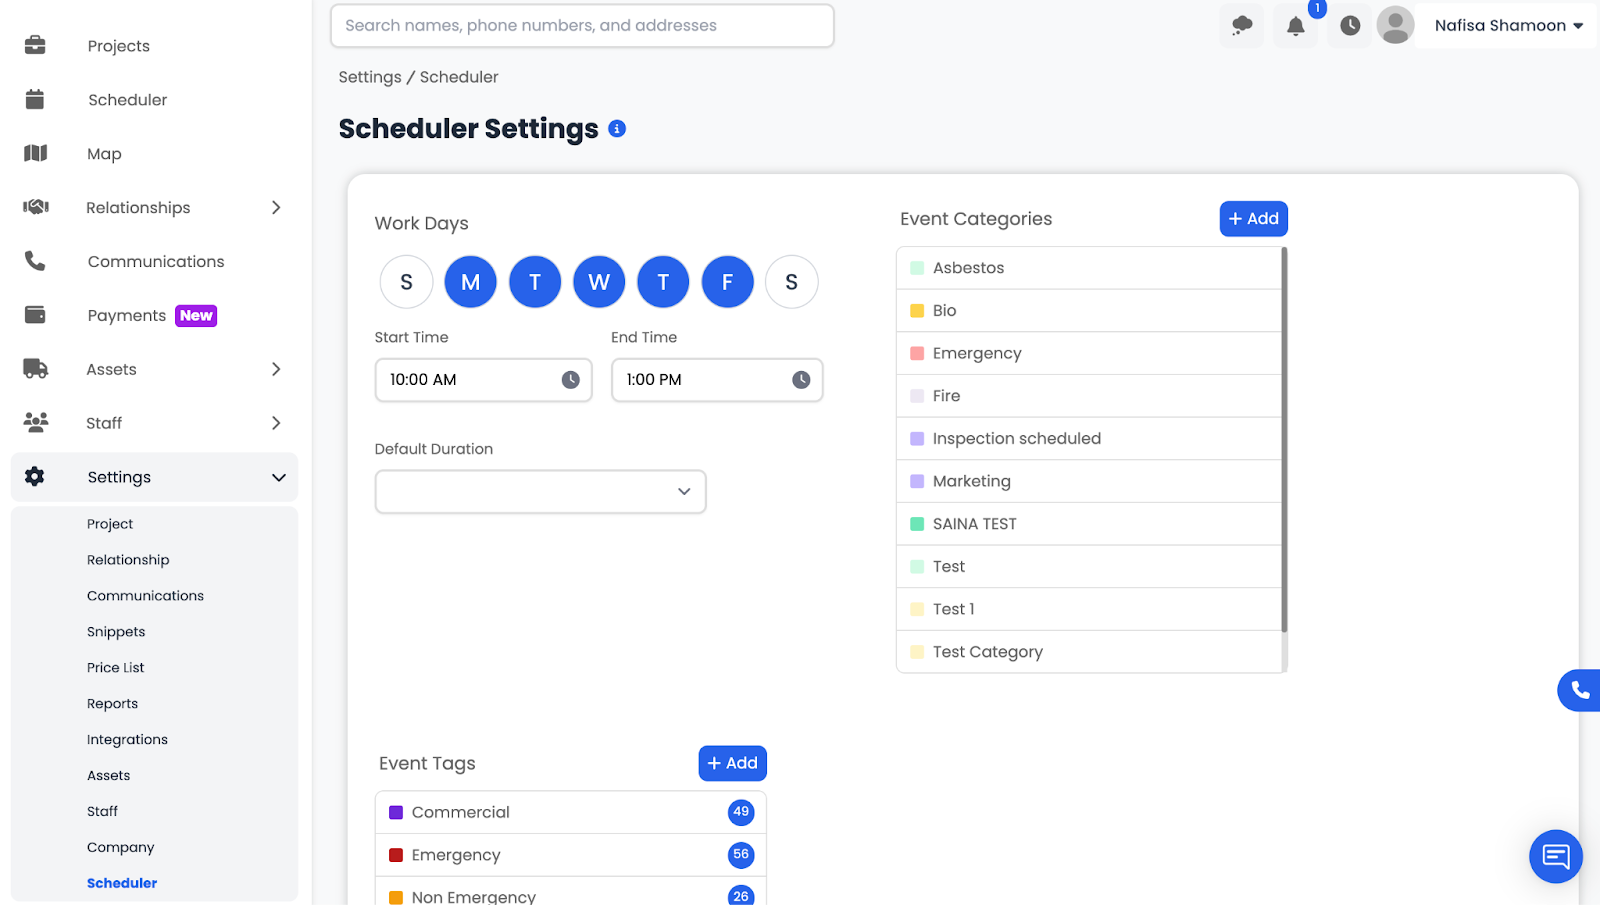Click the notifications bell

coord(1295,25)
